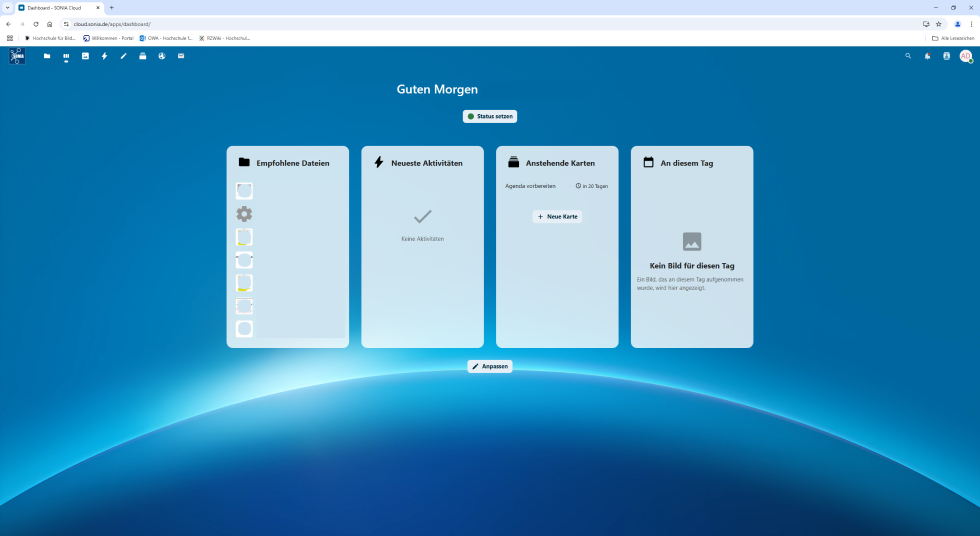
Task: Click the Anpassen button
Action: coord(490,366)
